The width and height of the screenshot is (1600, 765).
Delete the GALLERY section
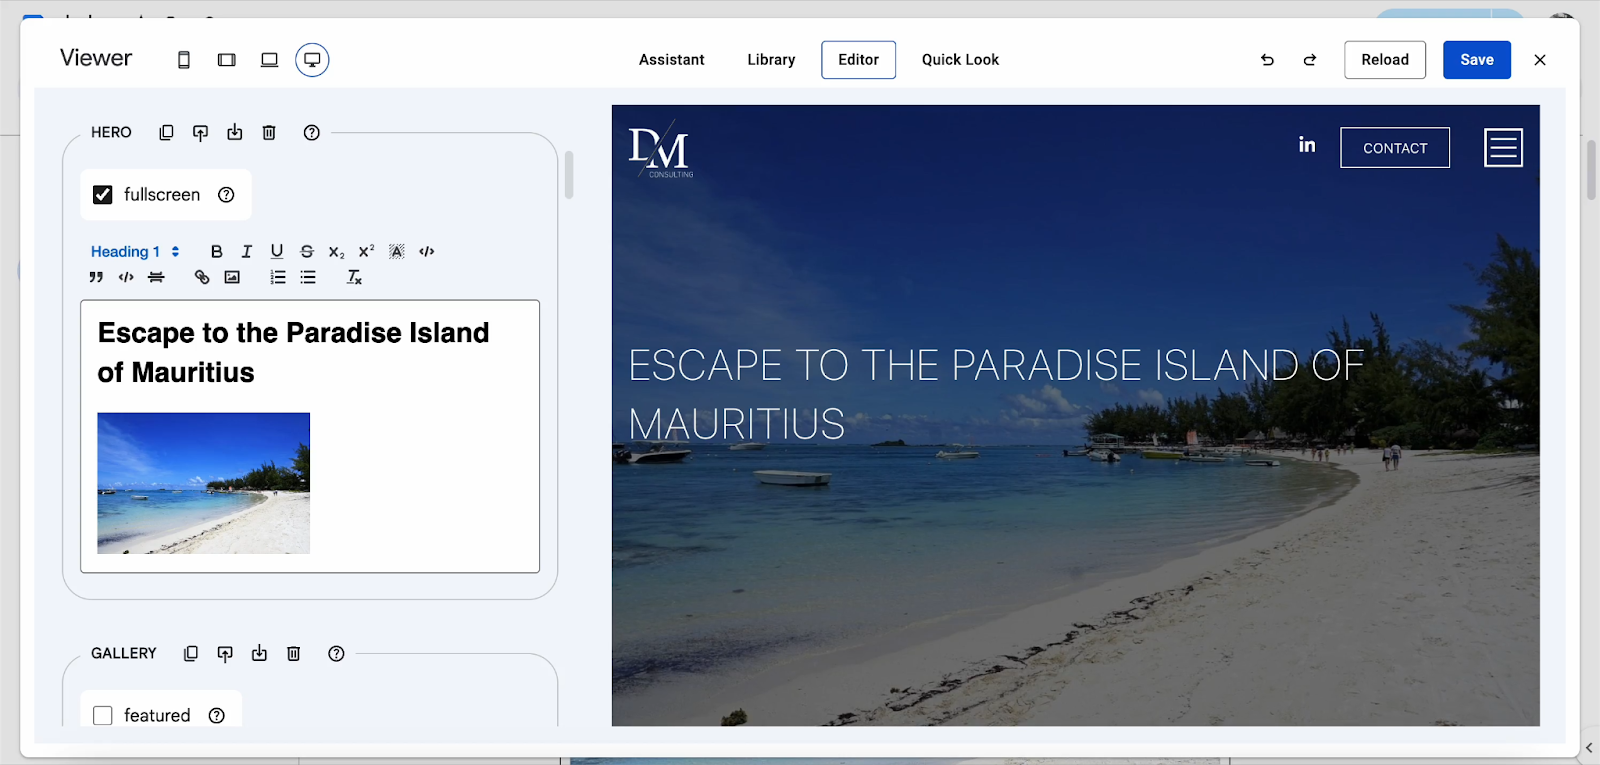[294, 653]
